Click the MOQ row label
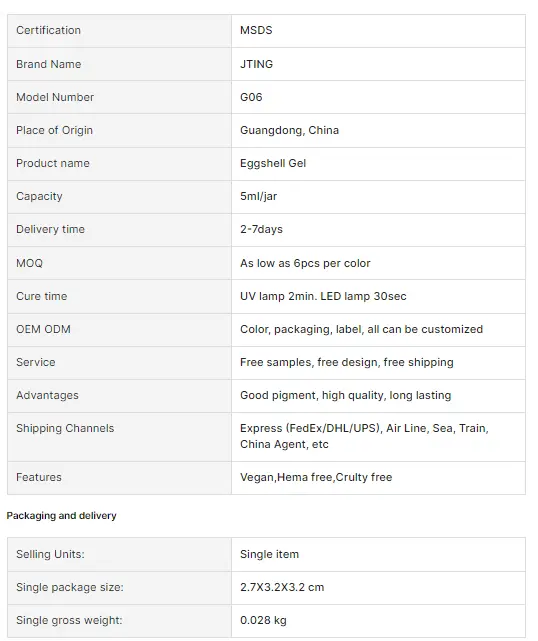The height and width of the screenshot is (641, 538). [x=29, y=263]
